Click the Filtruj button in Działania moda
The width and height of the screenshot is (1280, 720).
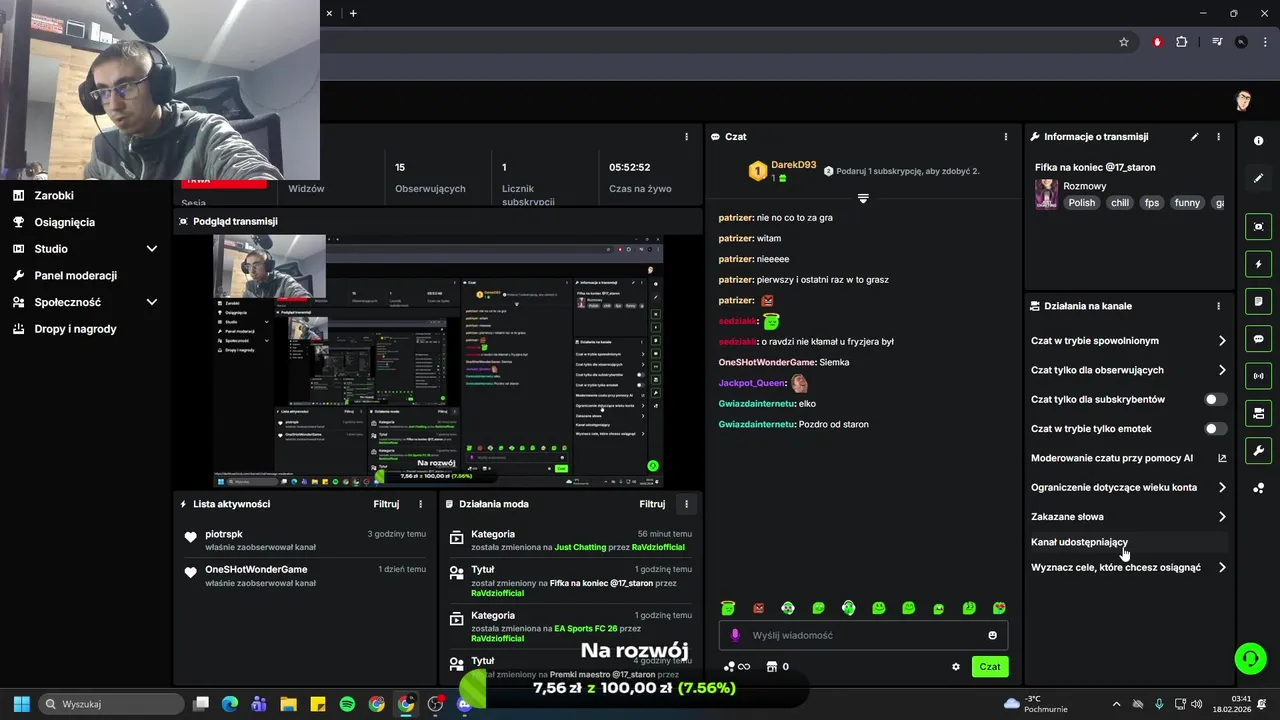(x=652, y=504)
